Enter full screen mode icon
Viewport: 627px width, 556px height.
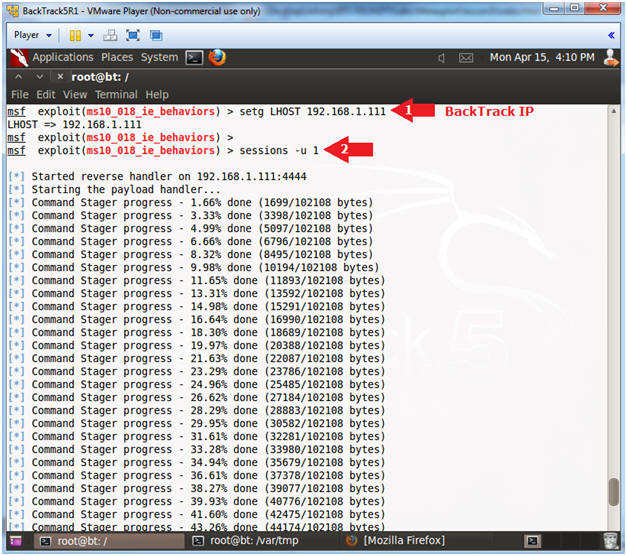click(x=133, y=36)
